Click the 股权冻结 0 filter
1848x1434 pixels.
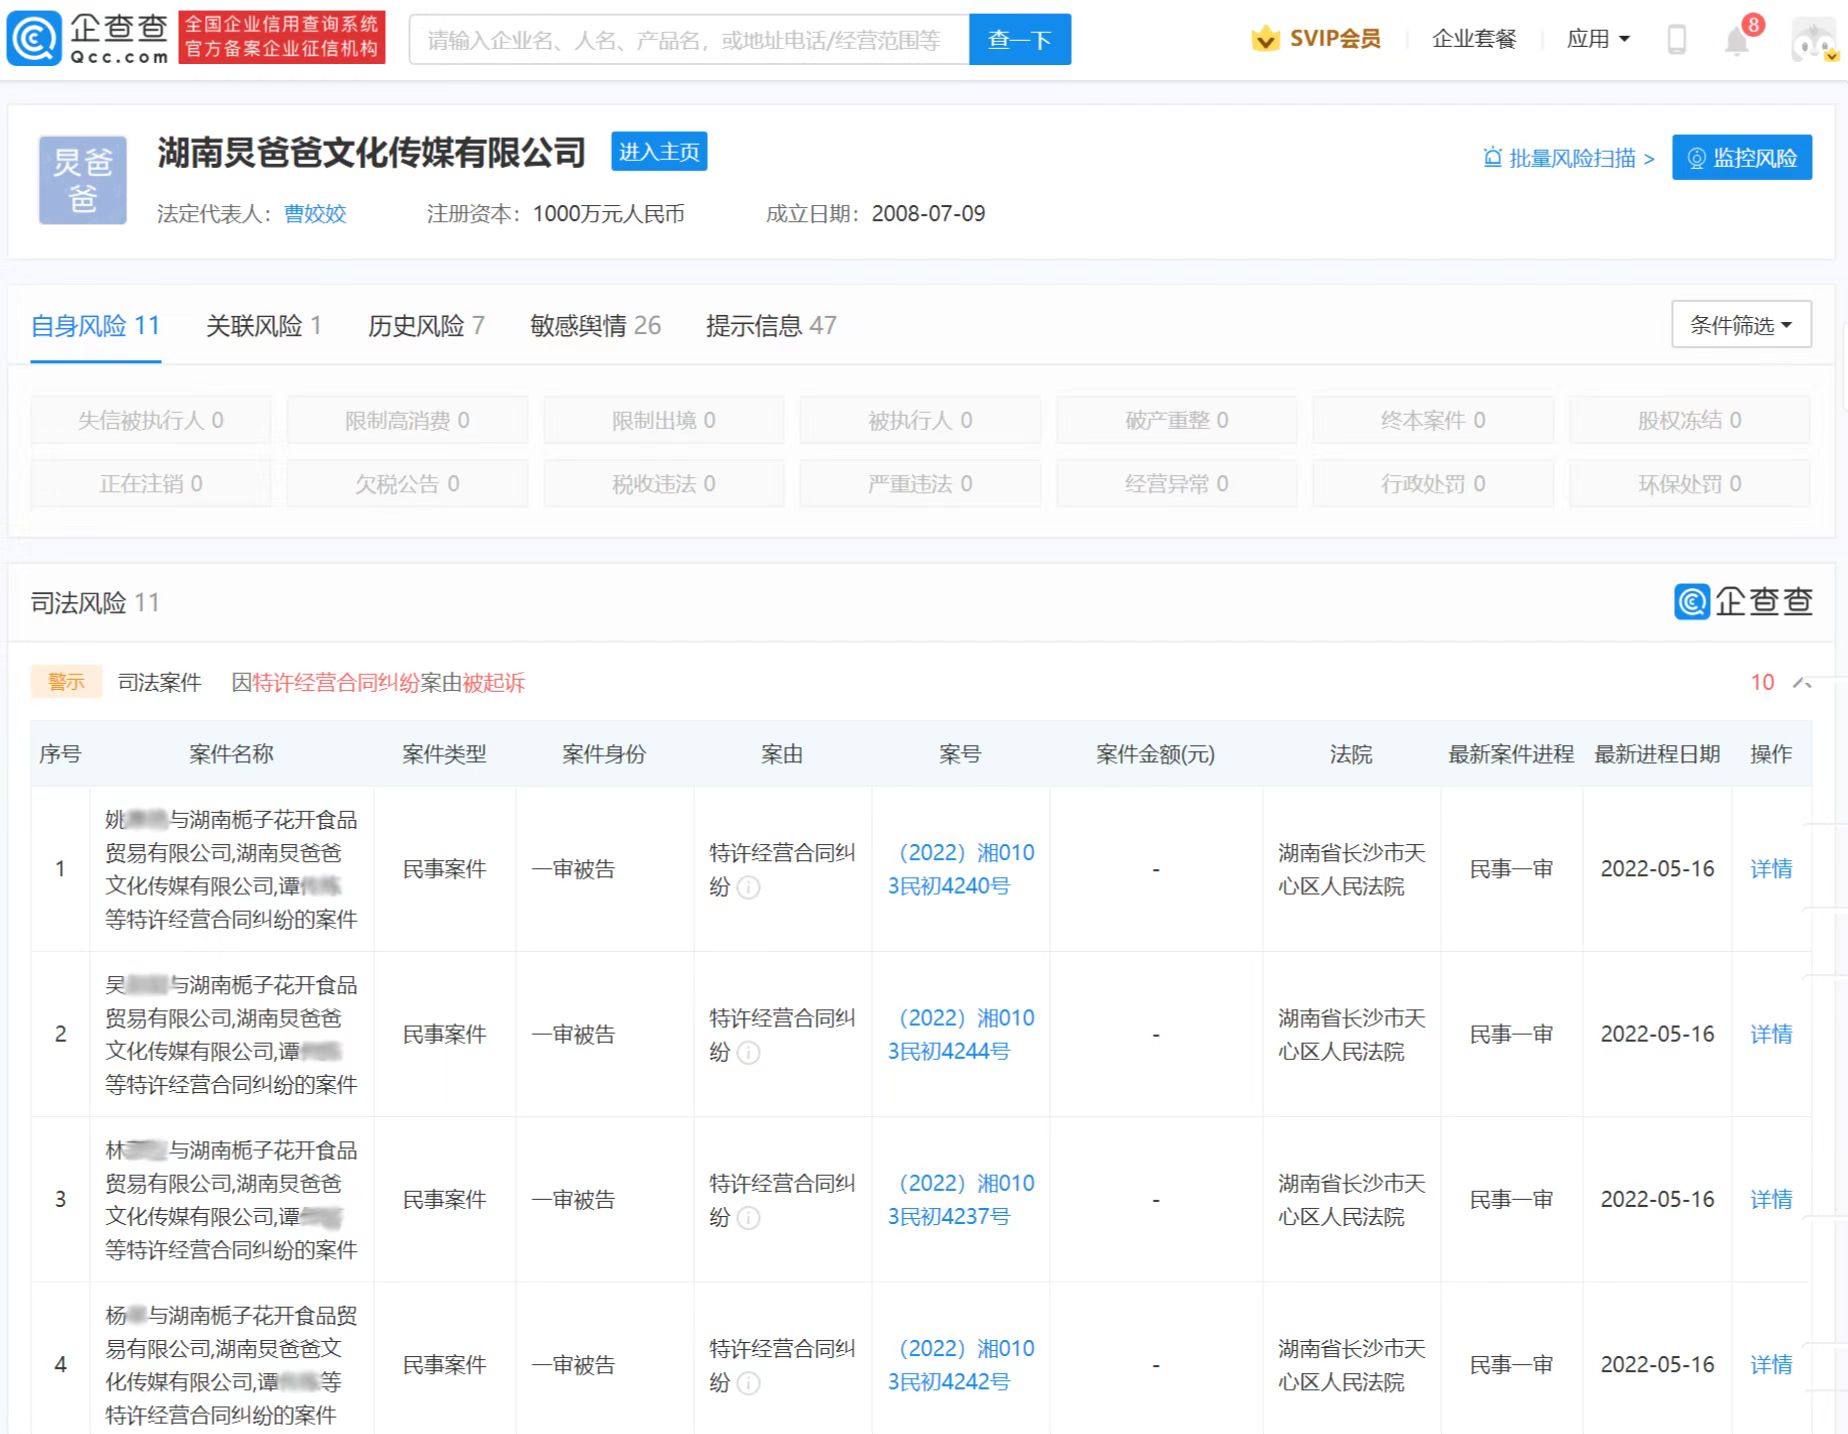coord(1690,420)
